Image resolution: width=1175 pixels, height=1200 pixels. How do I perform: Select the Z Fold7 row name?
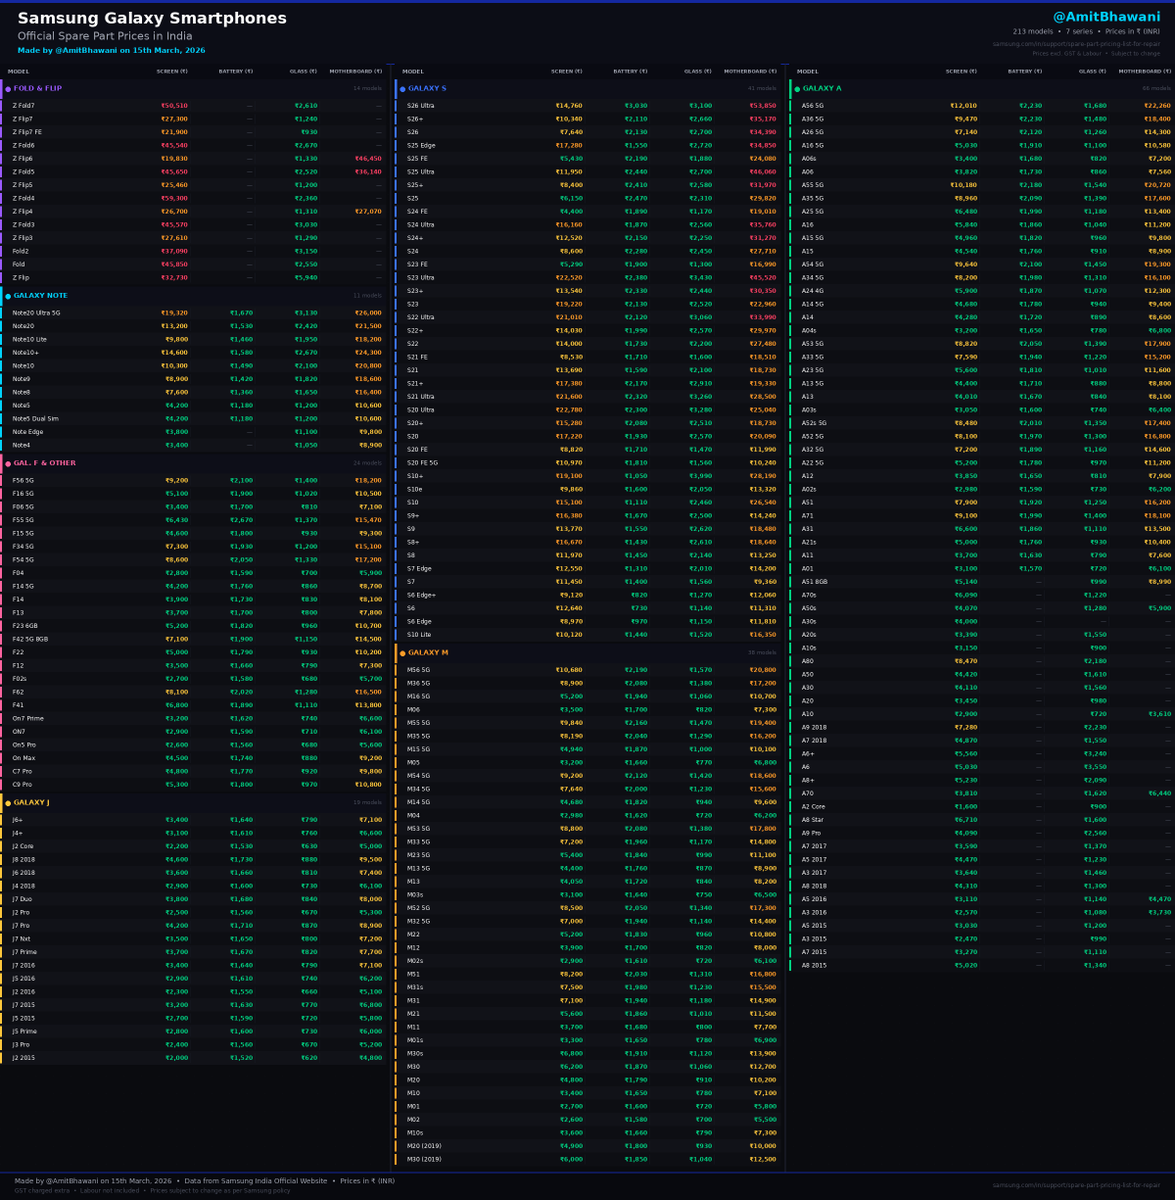[x=23, y=106]
